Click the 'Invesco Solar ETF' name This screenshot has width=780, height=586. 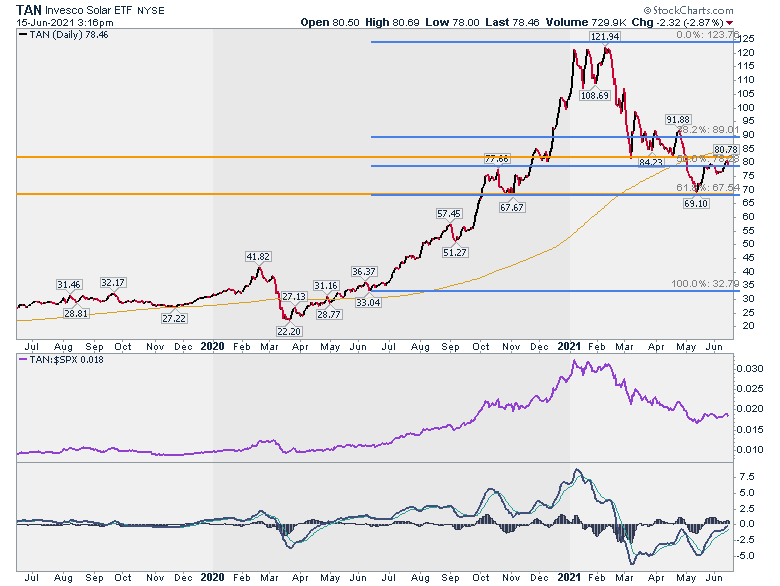pyautogui.click(x=90, y=10)
